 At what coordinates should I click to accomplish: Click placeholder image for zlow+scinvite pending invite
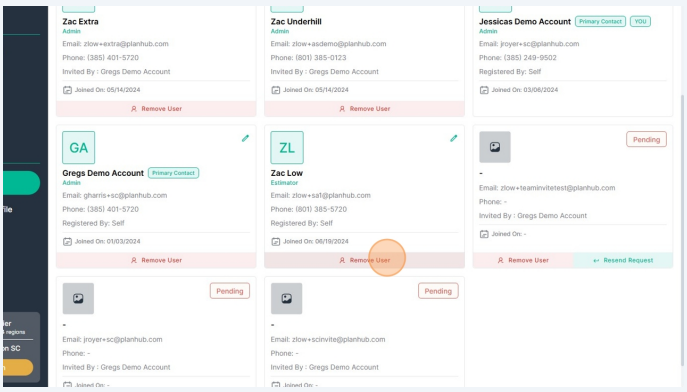point(287,299)
